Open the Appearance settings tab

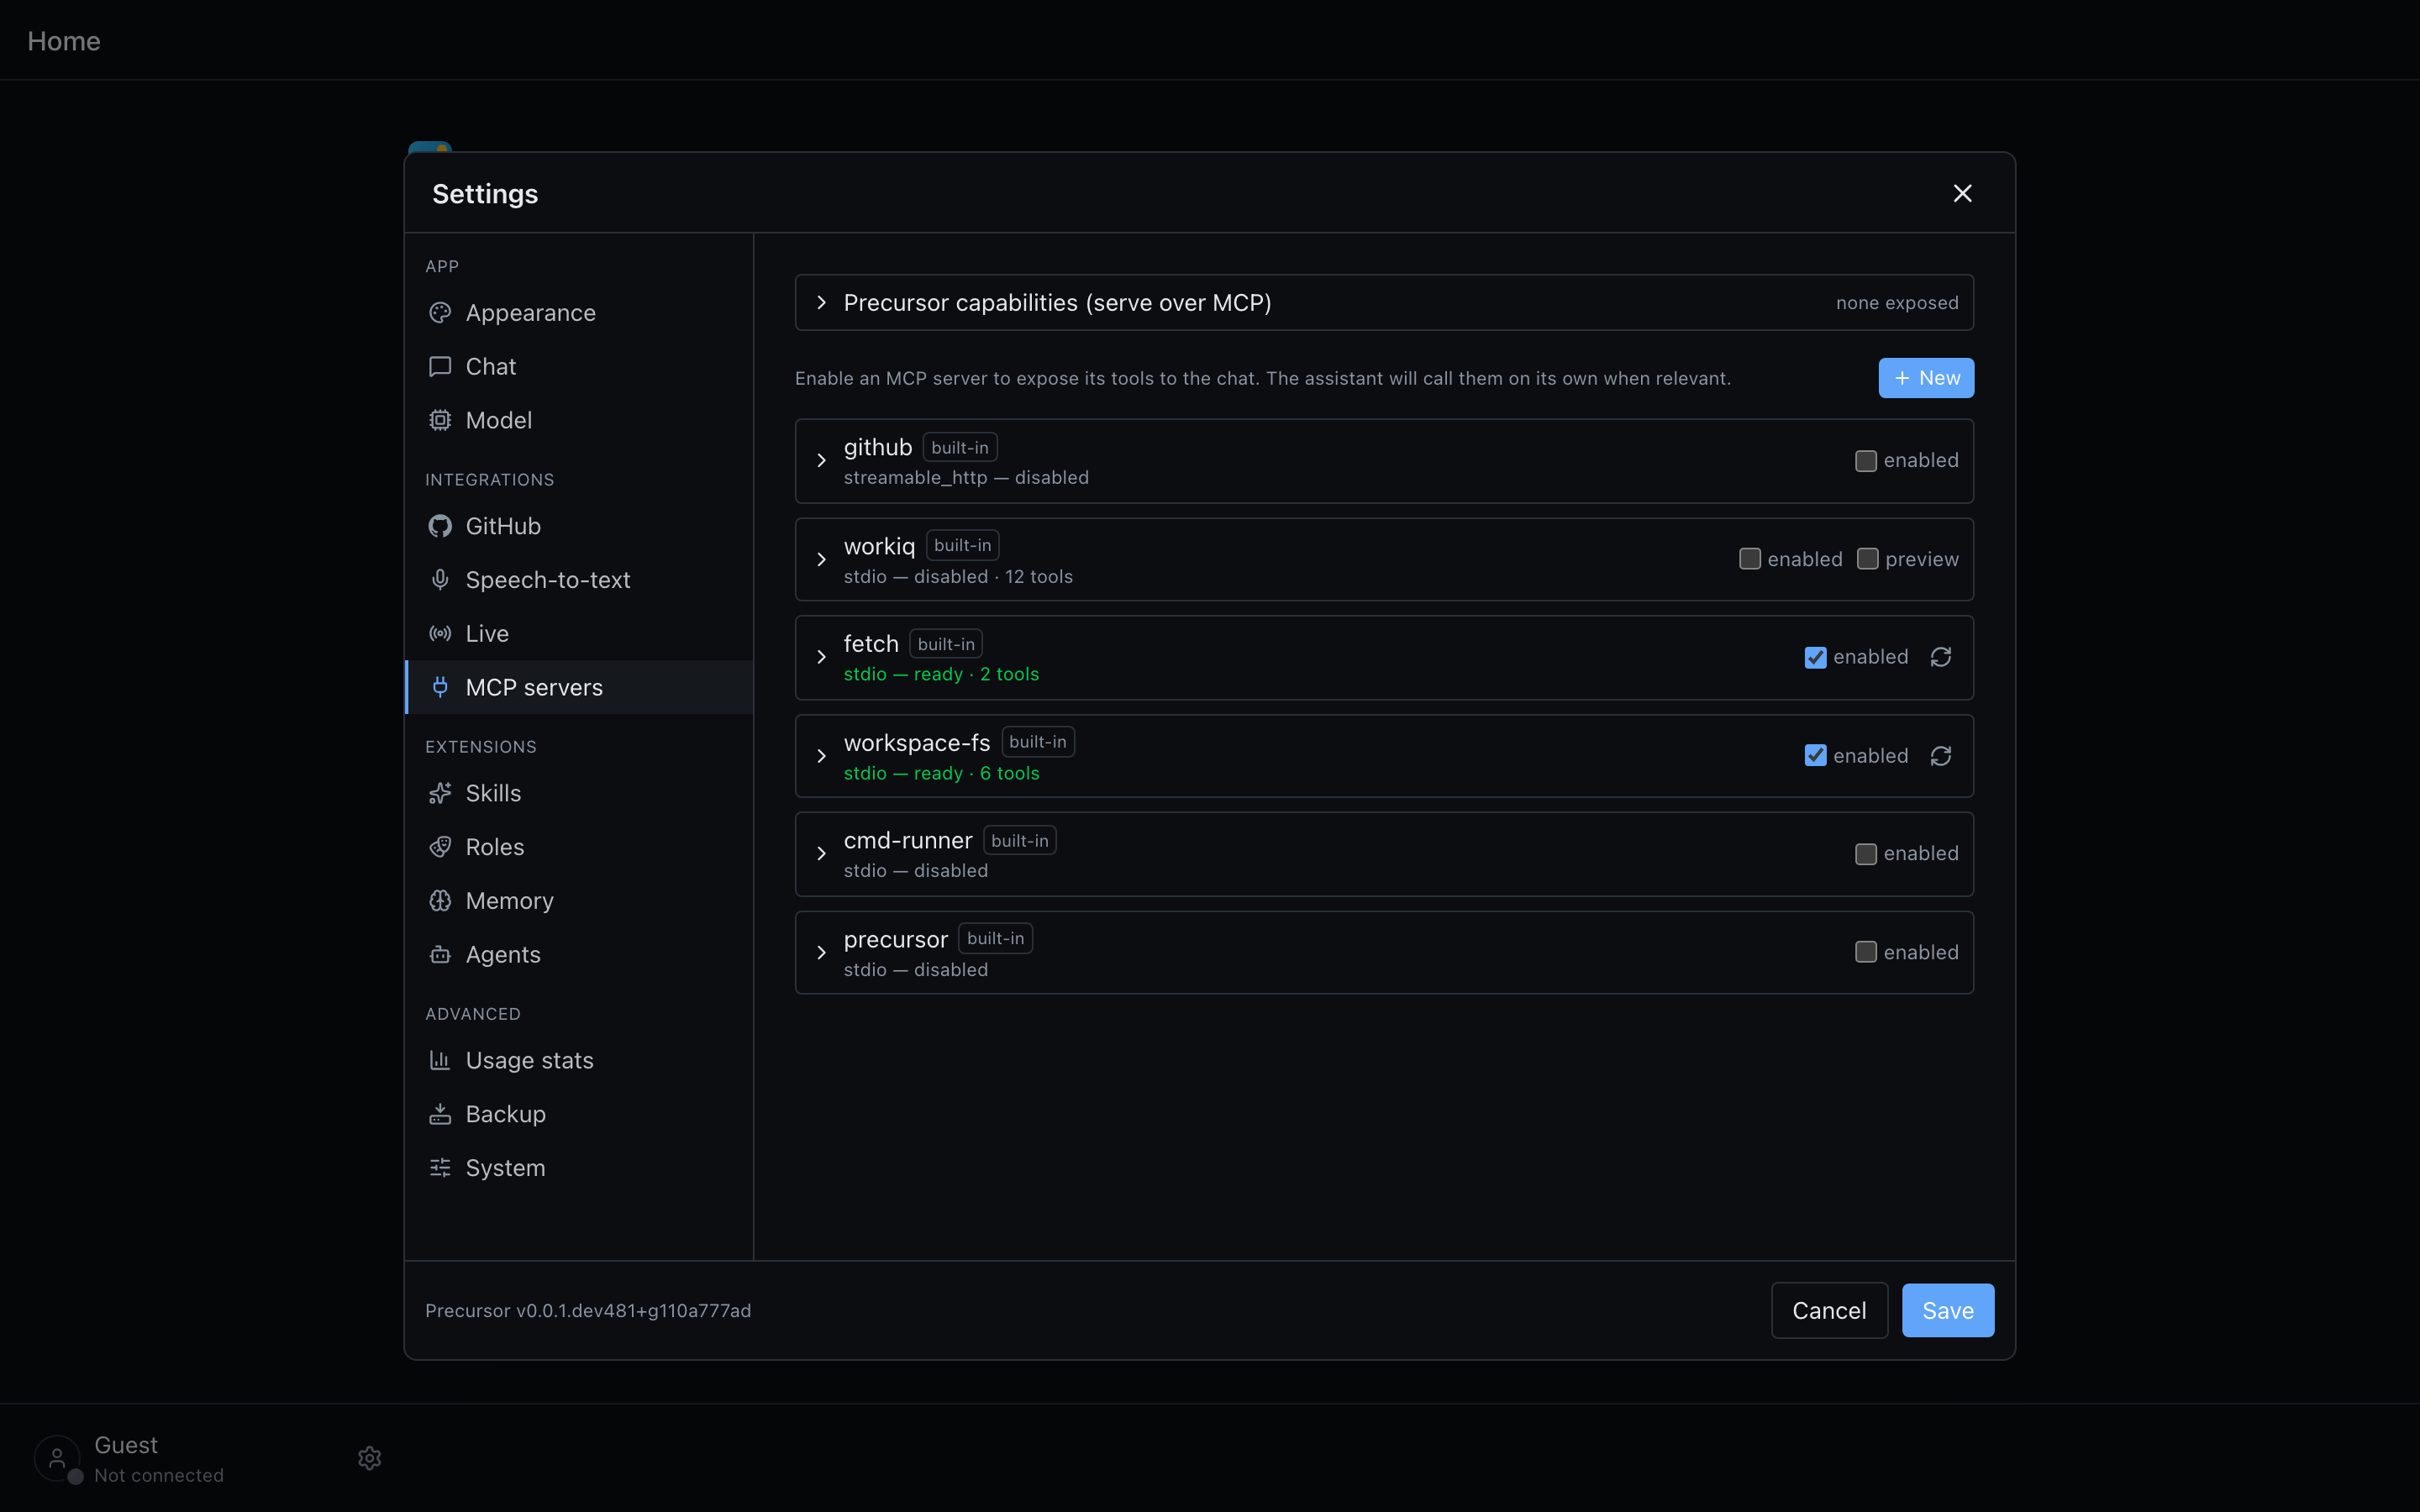coord(579,313)
